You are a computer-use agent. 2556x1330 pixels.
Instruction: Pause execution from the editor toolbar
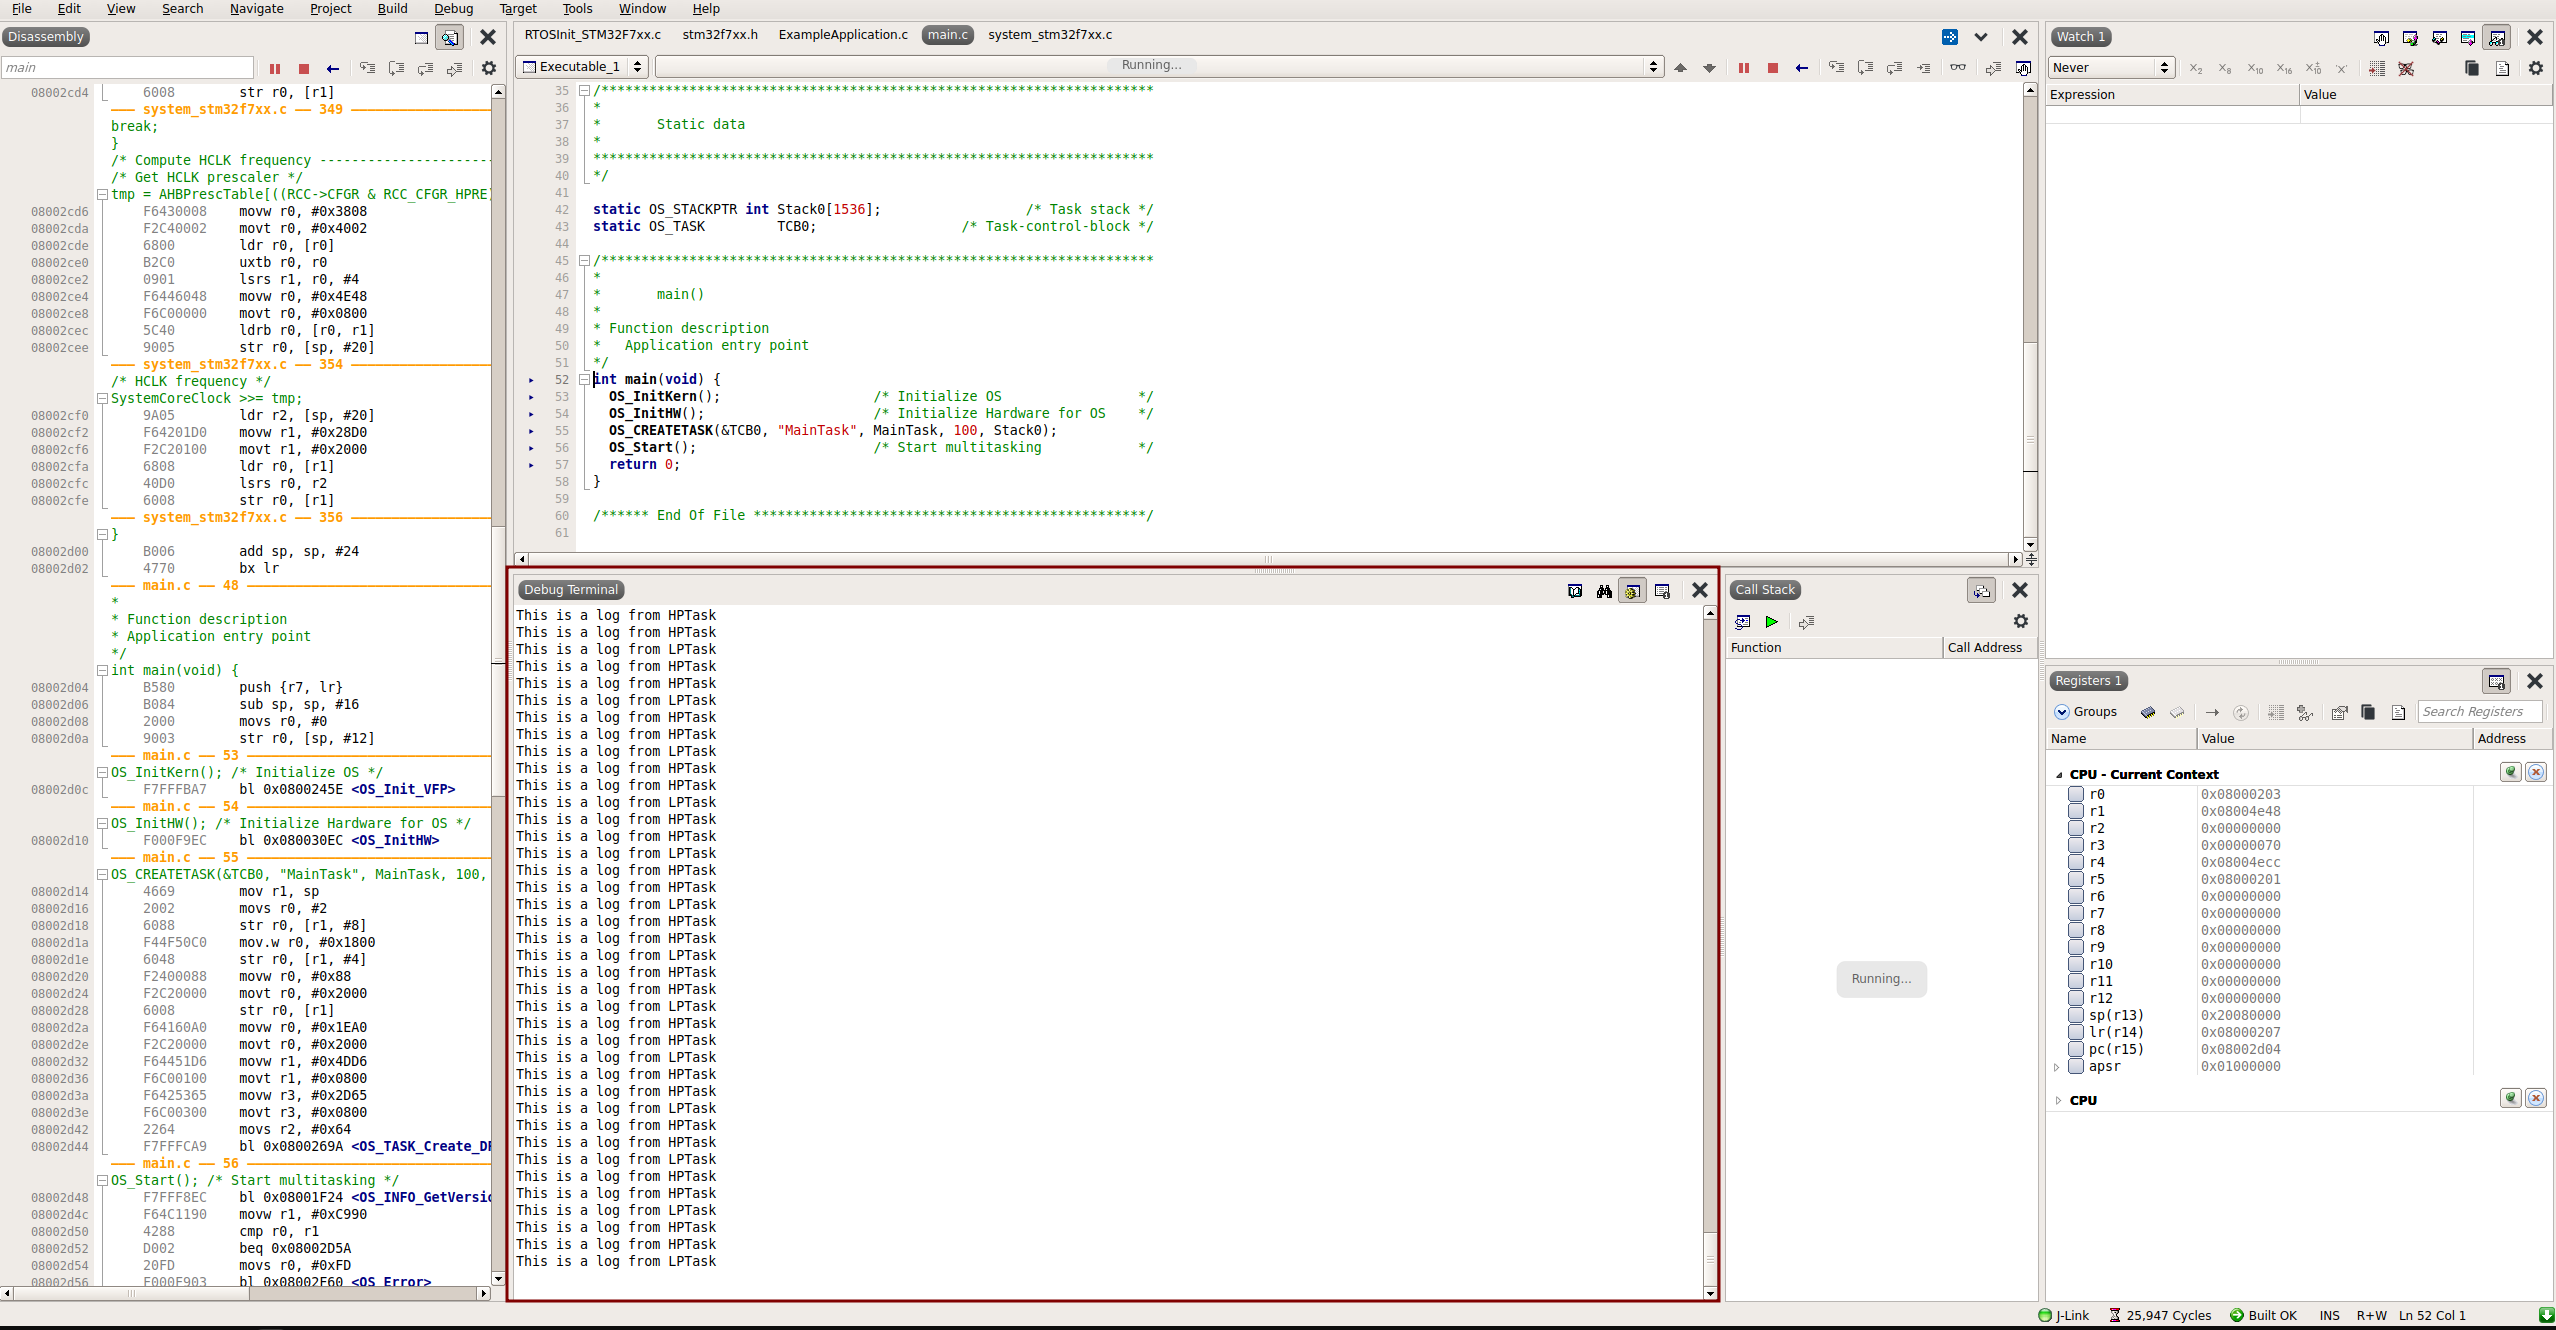tap(1743, 68)
